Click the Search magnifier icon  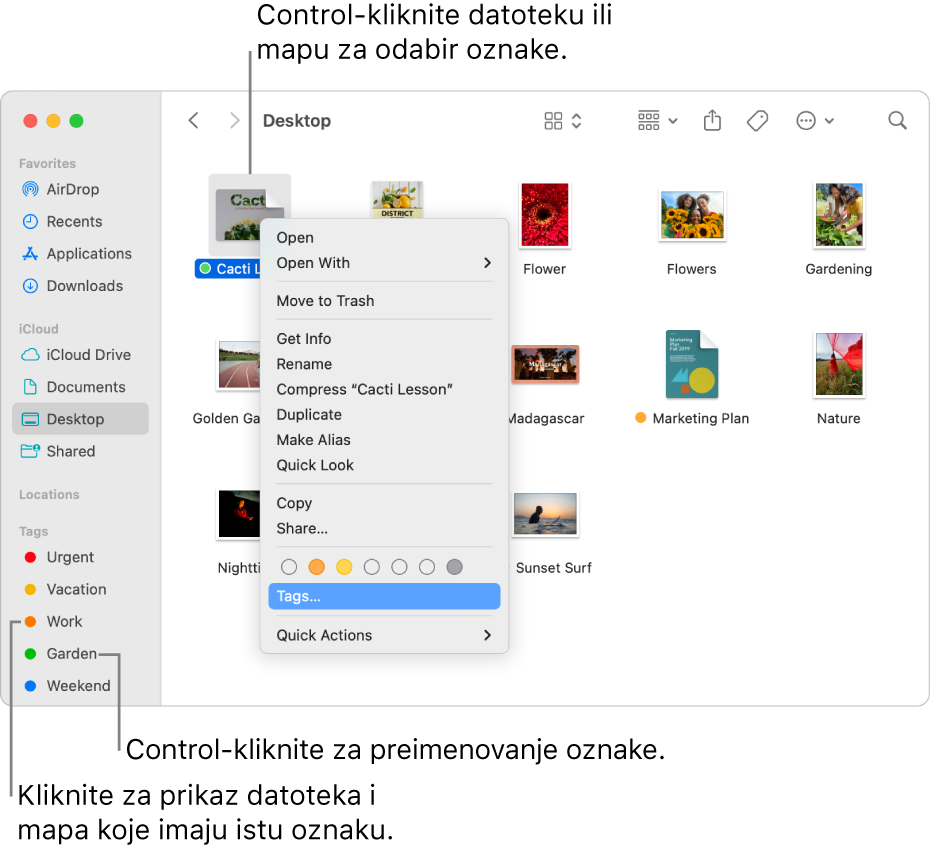[x=897, y=121]
